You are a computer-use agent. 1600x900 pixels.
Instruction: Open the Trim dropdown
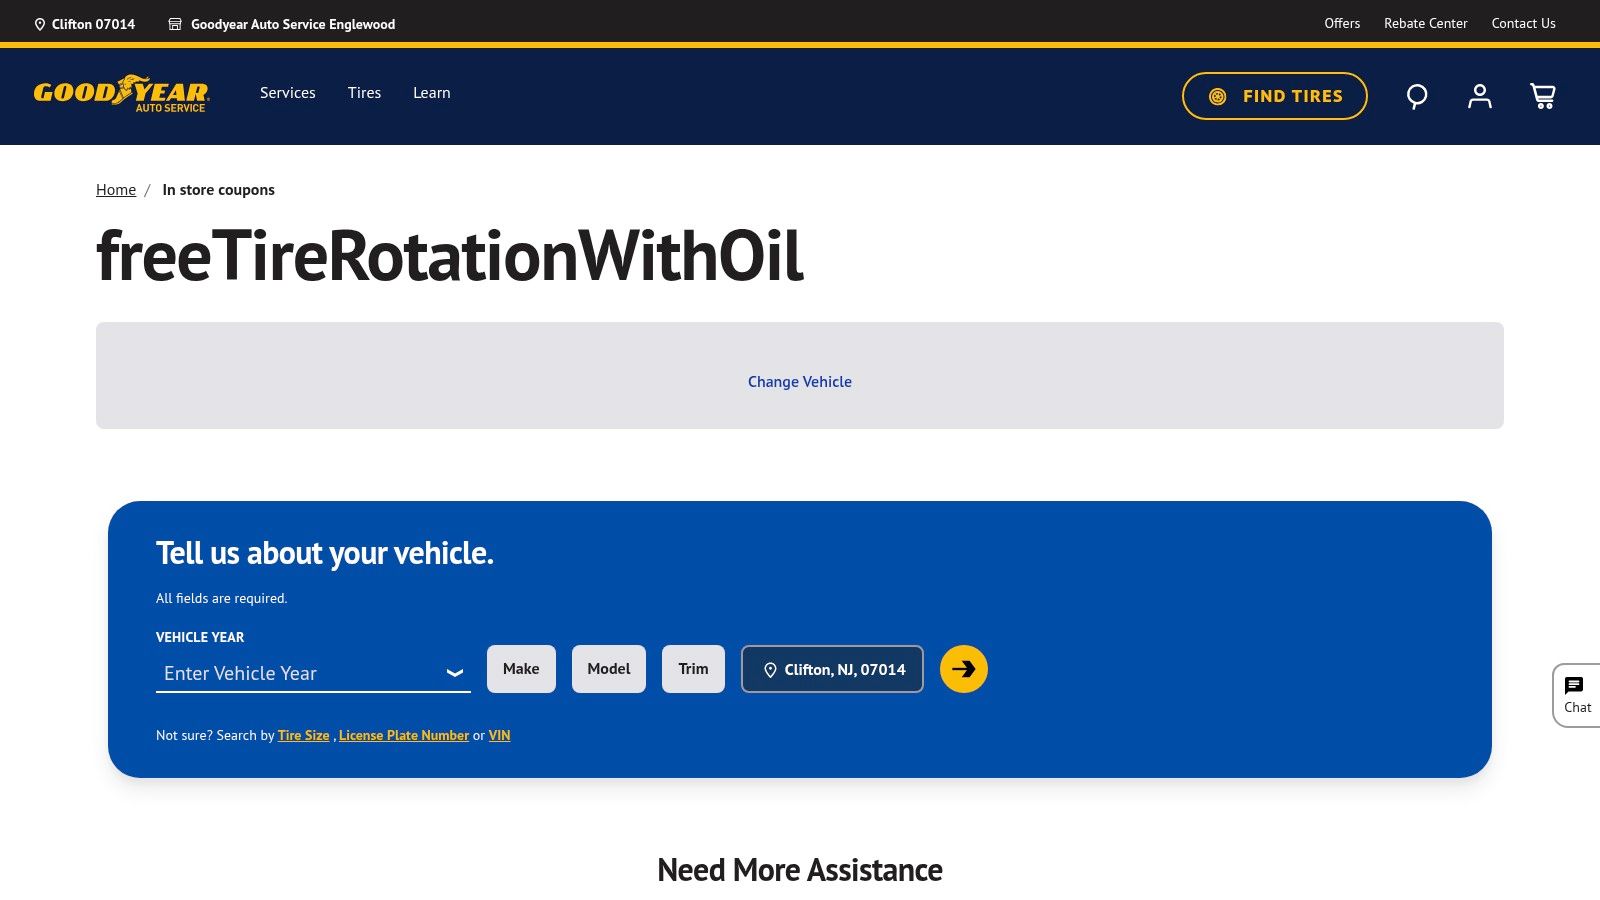pos(693,668)
